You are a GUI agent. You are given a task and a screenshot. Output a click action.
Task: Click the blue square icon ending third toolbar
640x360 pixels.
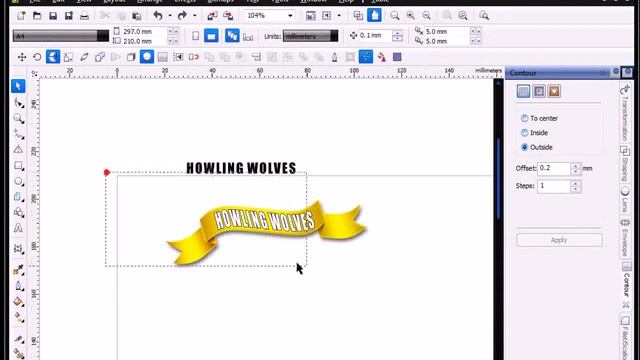pos(397,57)
